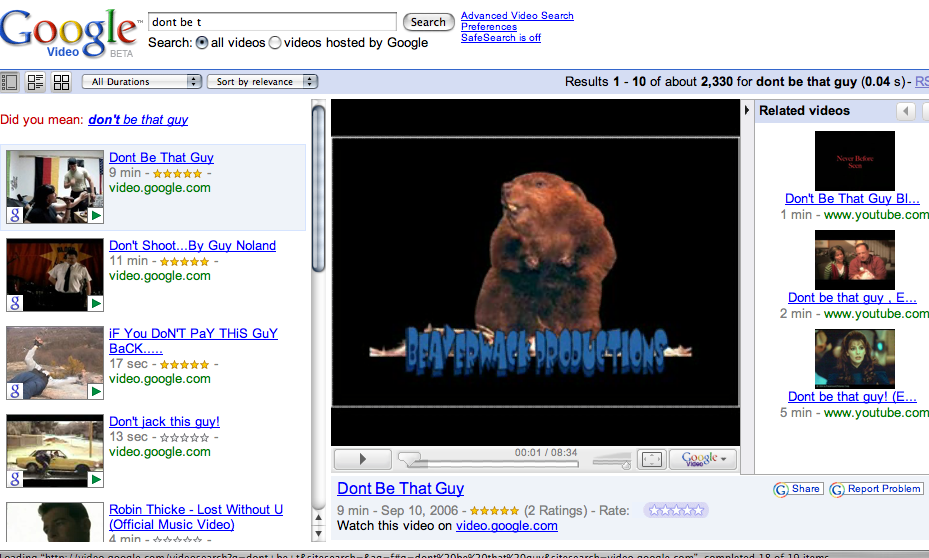Screen dimensions: 929x558
Task: Click the Report Problem button
Action: (884, 489)
